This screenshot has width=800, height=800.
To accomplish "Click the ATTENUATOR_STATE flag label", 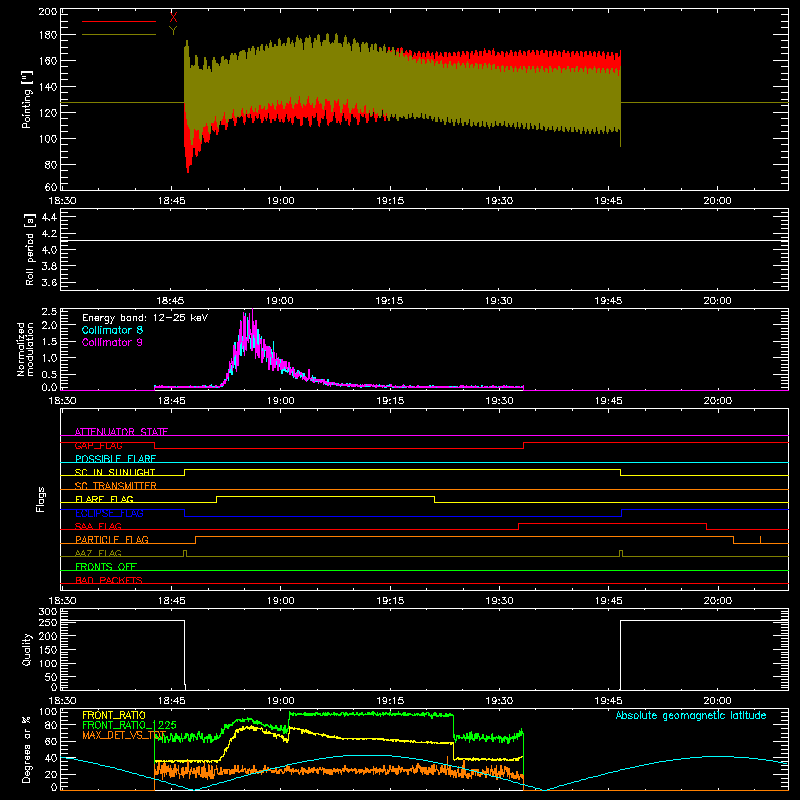I will click(x=121, y=432).
